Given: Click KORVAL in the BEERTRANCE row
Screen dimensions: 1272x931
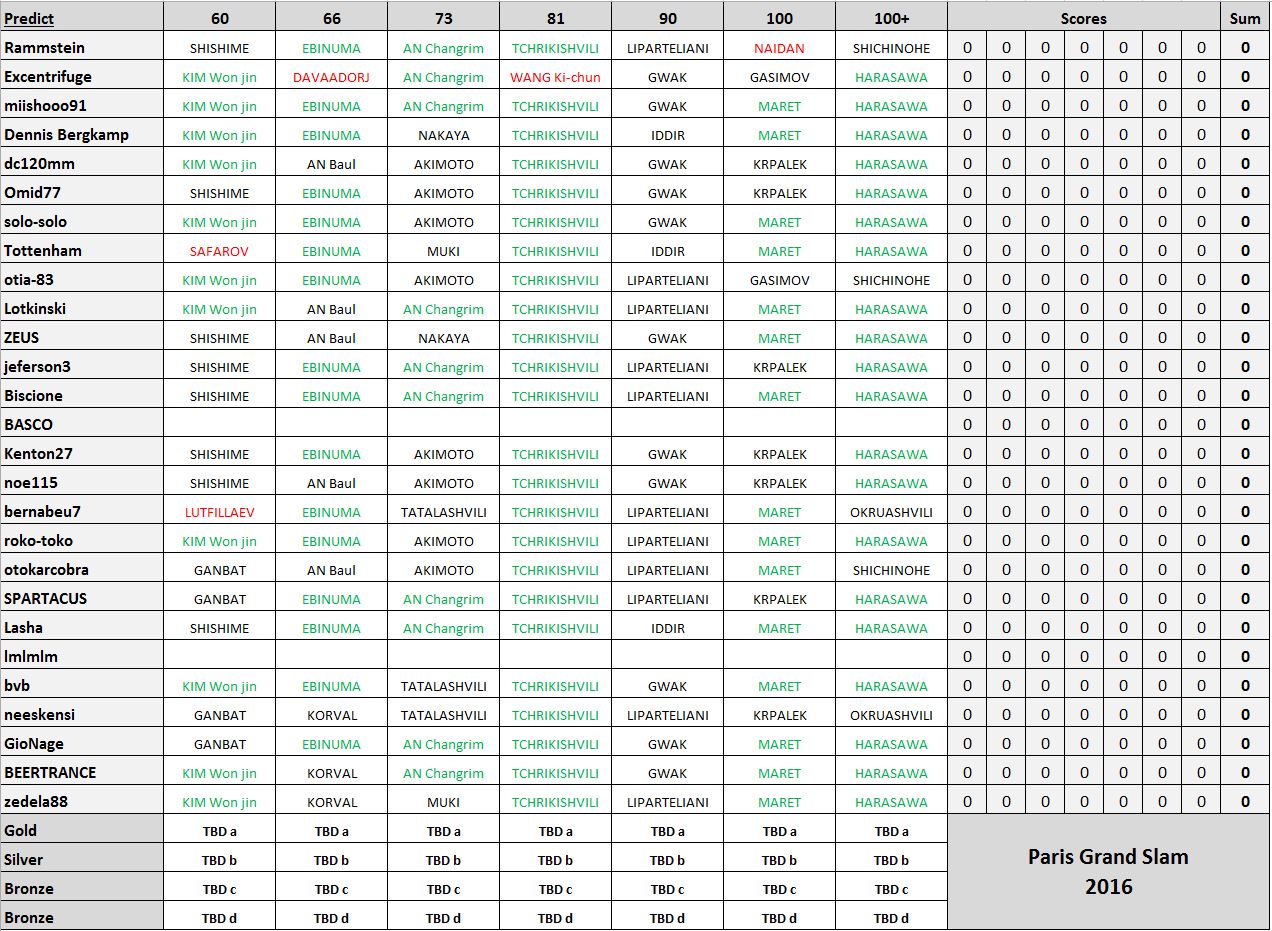Looking at the screenshot, I should pyautogui.click(x=331, y=772).
